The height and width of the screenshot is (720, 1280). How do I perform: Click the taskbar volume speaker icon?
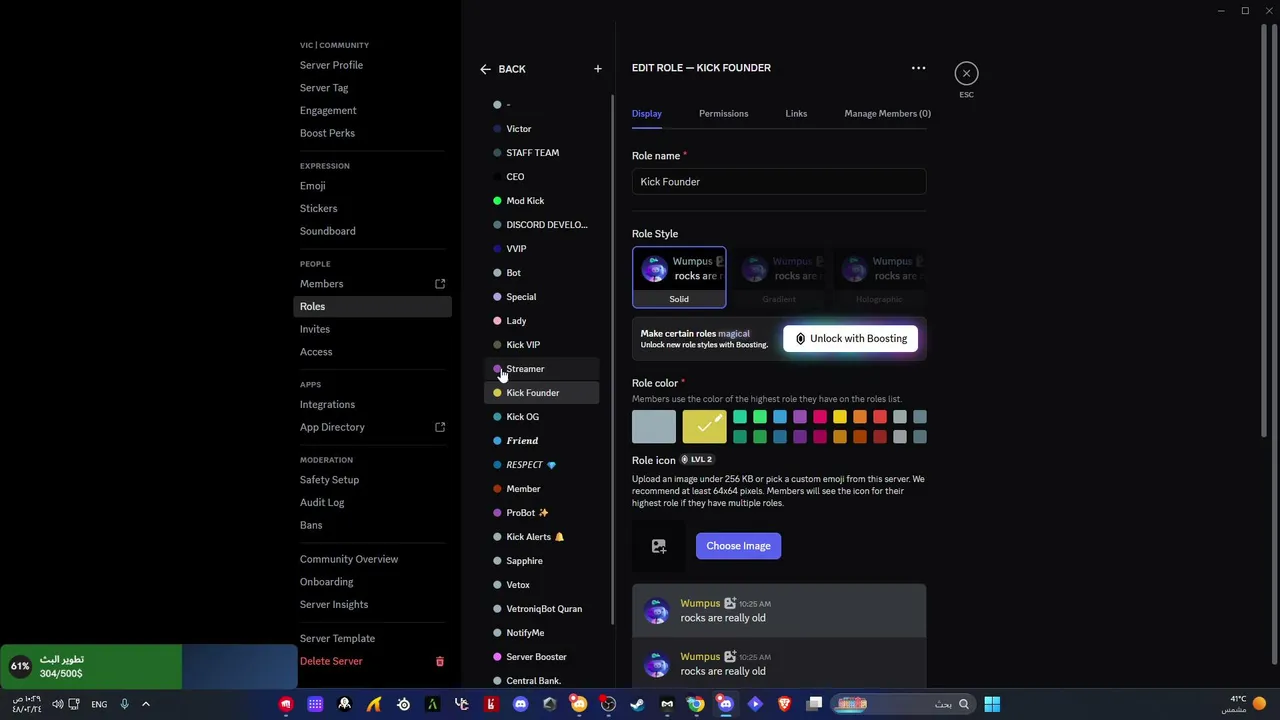[x=57, y=704]
